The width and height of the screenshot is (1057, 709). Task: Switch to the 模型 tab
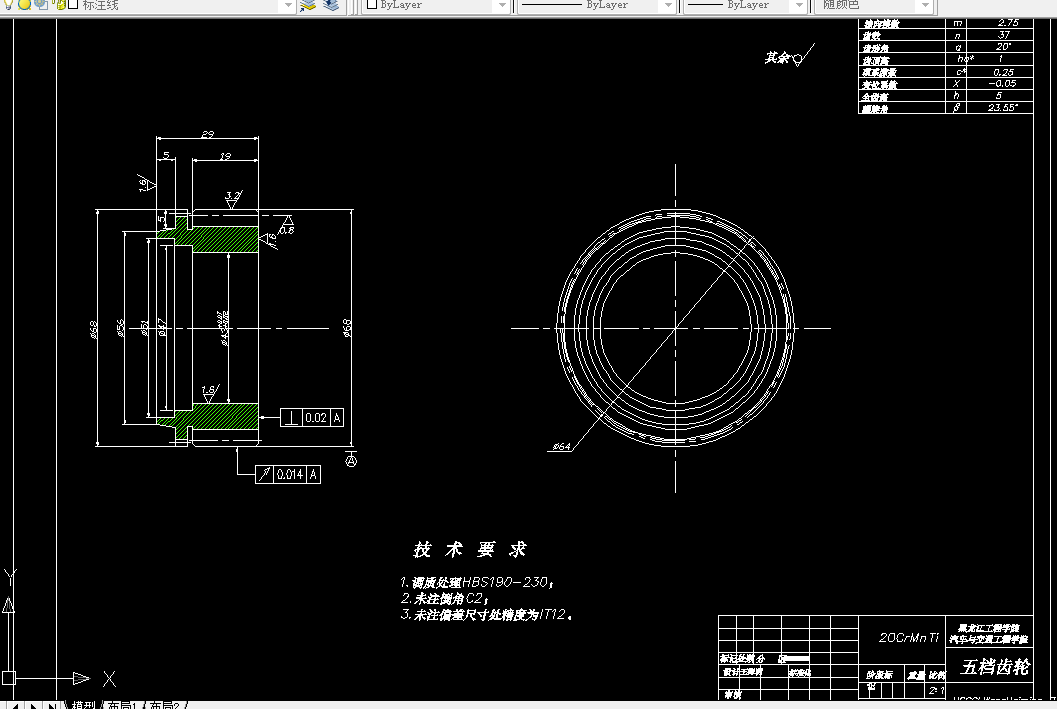coord(83,705)
